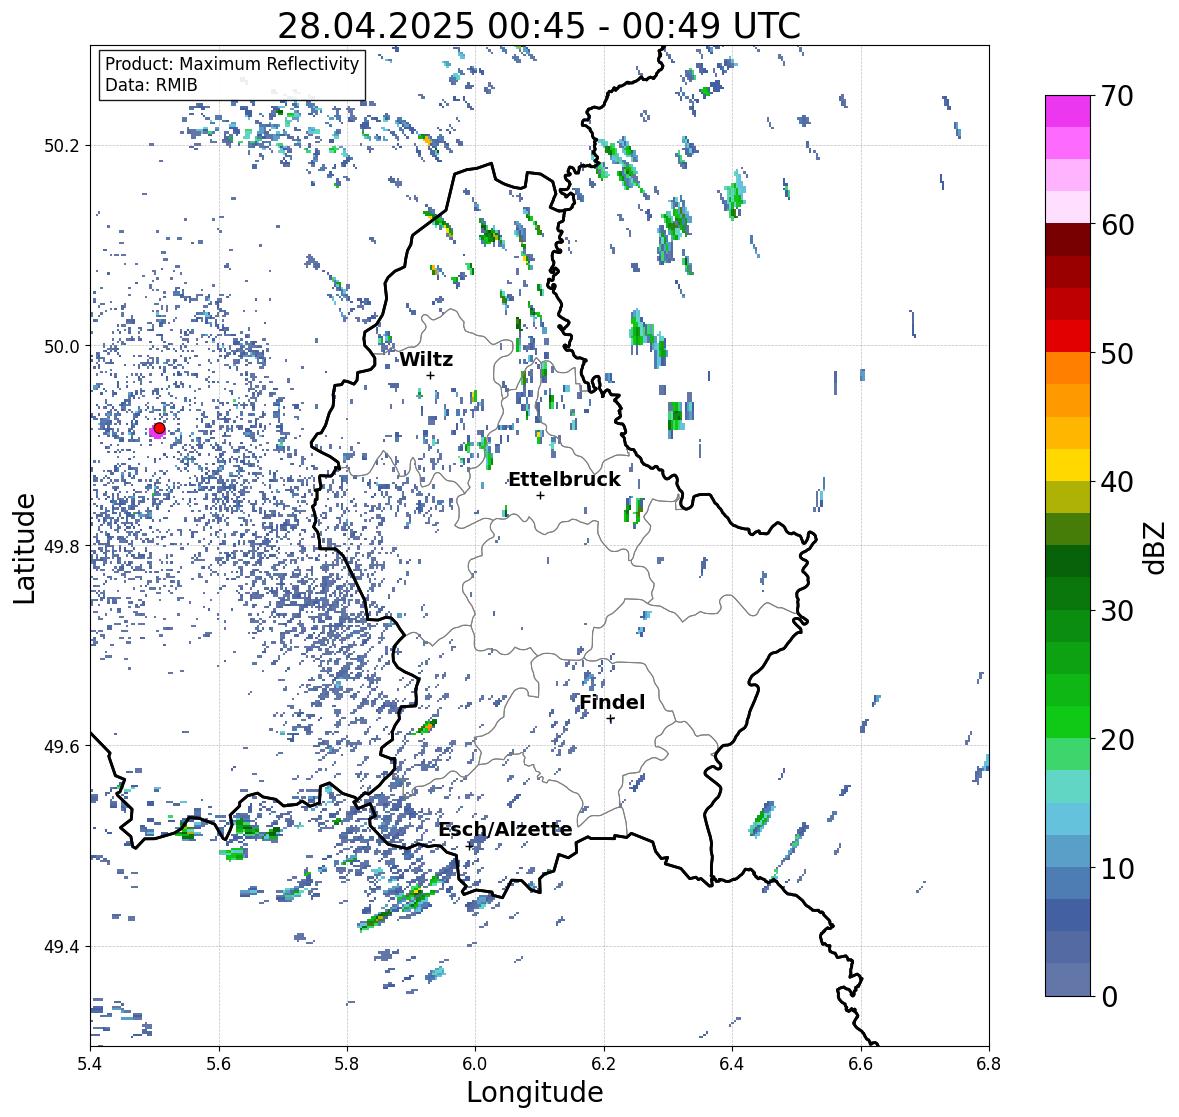The width and height of the screenshot is (1179, 1117).
Task: Click longitude tick label 6.6
Action: coord(861,1063)
